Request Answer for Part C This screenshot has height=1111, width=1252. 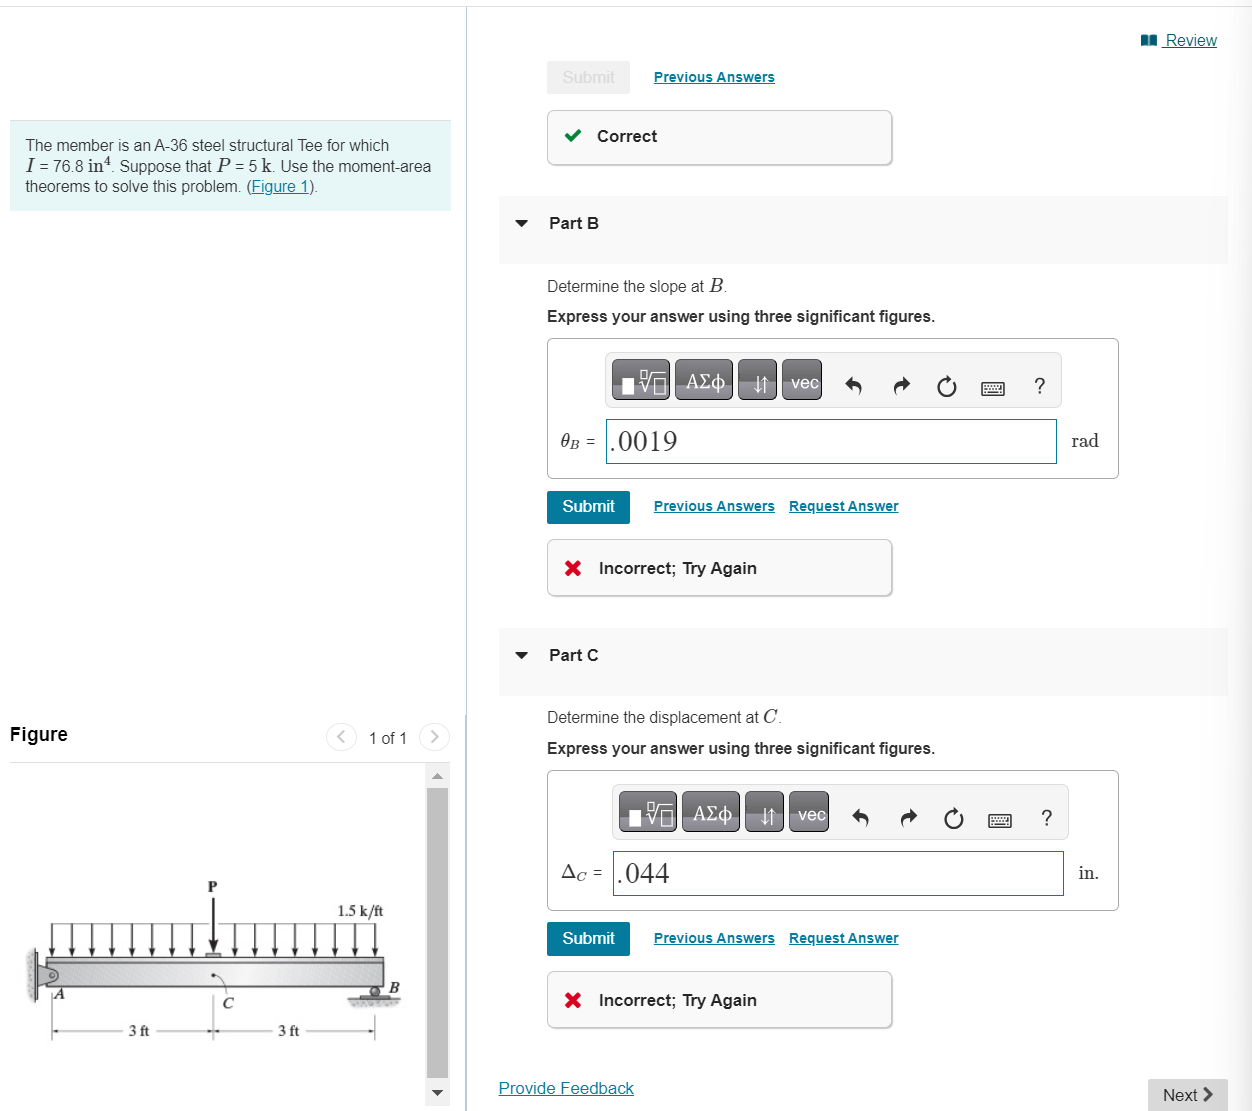coord(843,938)
